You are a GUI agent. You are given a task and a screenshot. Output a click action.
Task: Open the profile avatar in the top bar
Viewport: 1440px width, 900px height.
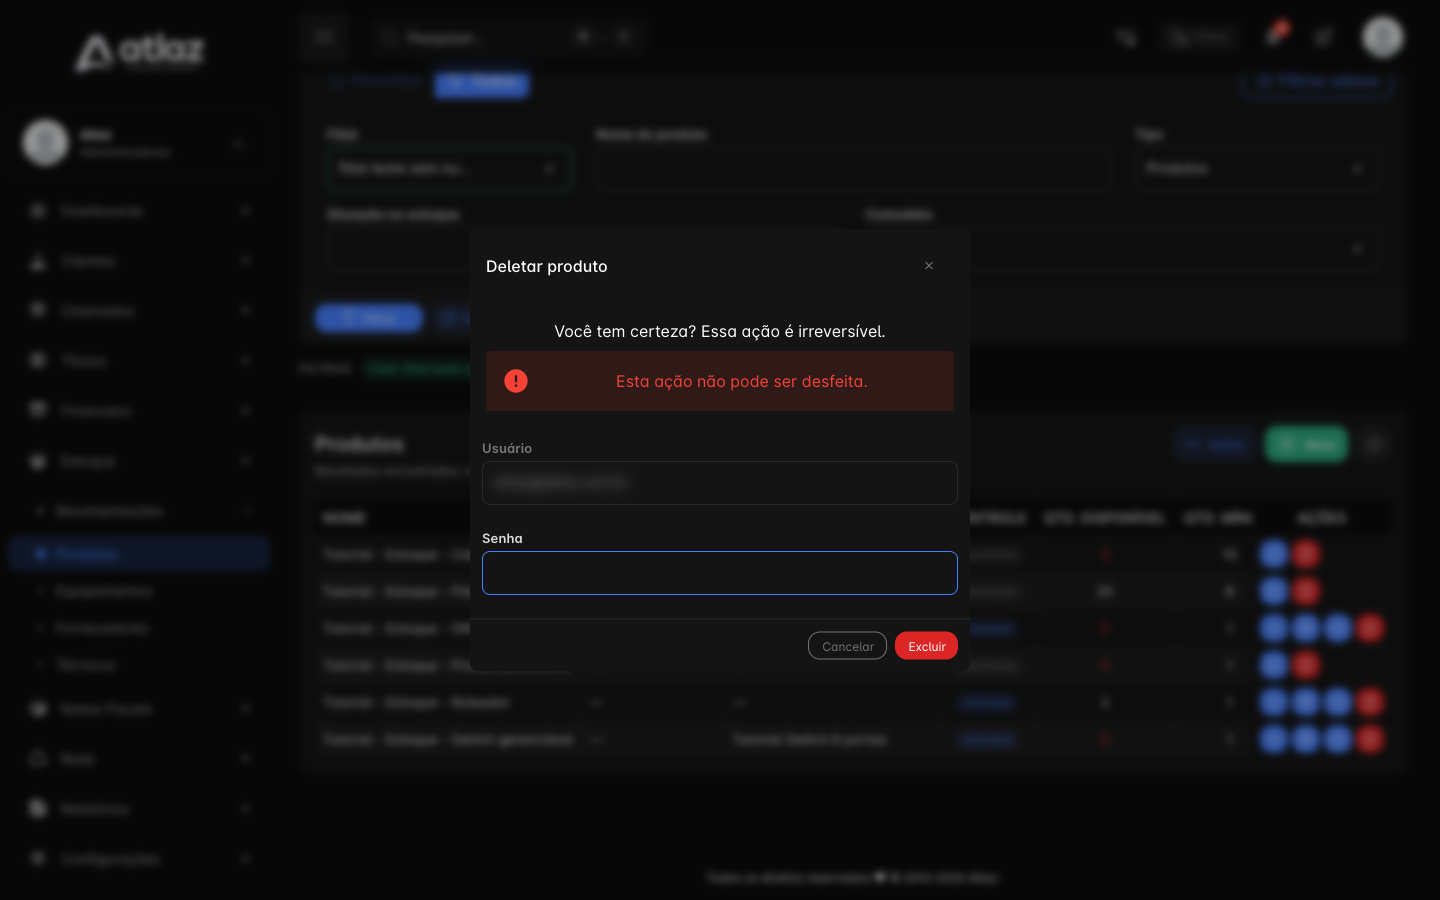pos(1383,37)
